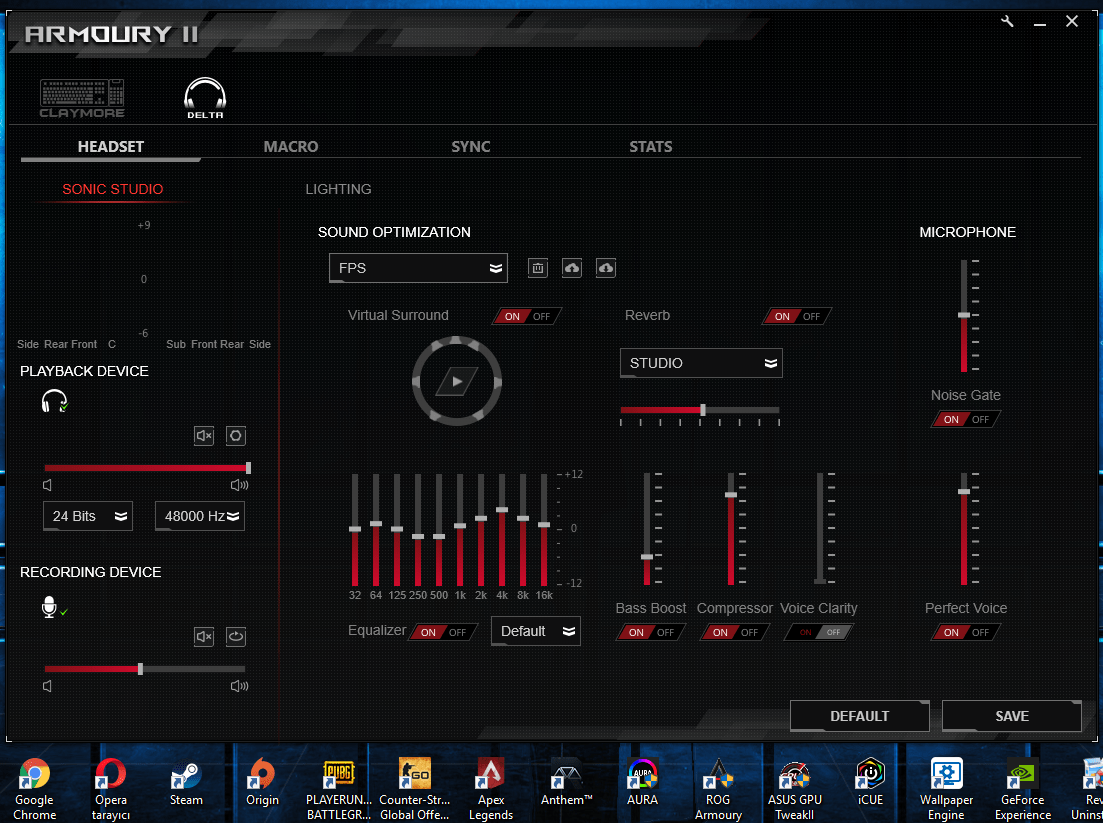Open ROG Armoury desktop shortcut
The height and width of the screenshot is (823, 1103).
[x=718, y=789]
